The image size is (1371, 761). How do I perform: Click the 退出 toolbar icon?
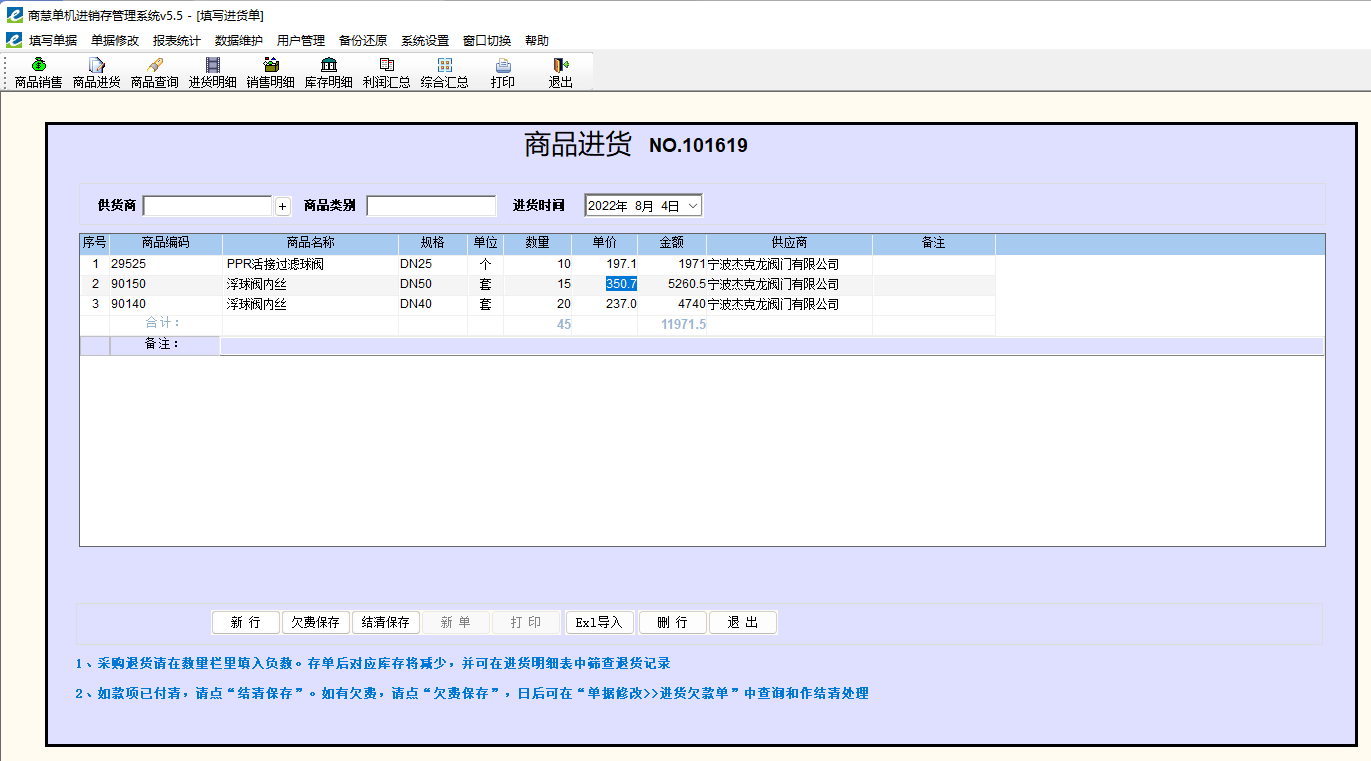pyautogui.click(x=561, y=73)
